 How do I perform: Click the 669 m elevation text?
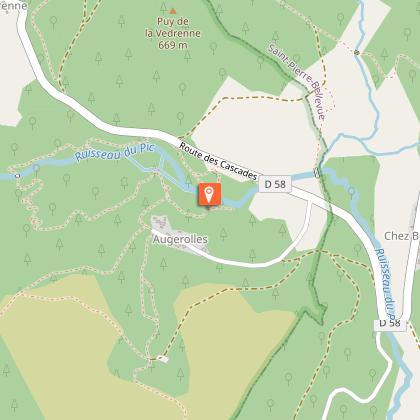[173, 45]
